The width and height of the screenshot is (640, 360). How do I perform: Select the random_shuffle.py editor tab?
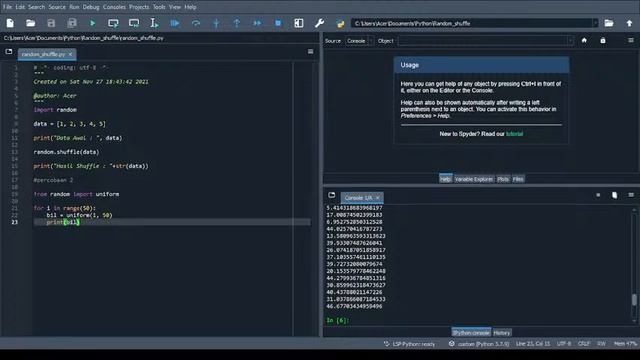click(x=43, y=54)
